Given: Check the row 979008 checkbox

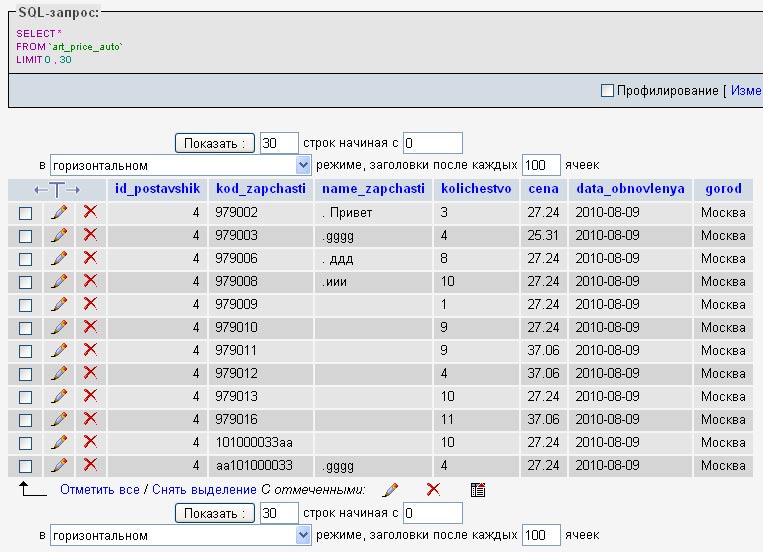Looking at the screenshot, I should pos(25,282).
